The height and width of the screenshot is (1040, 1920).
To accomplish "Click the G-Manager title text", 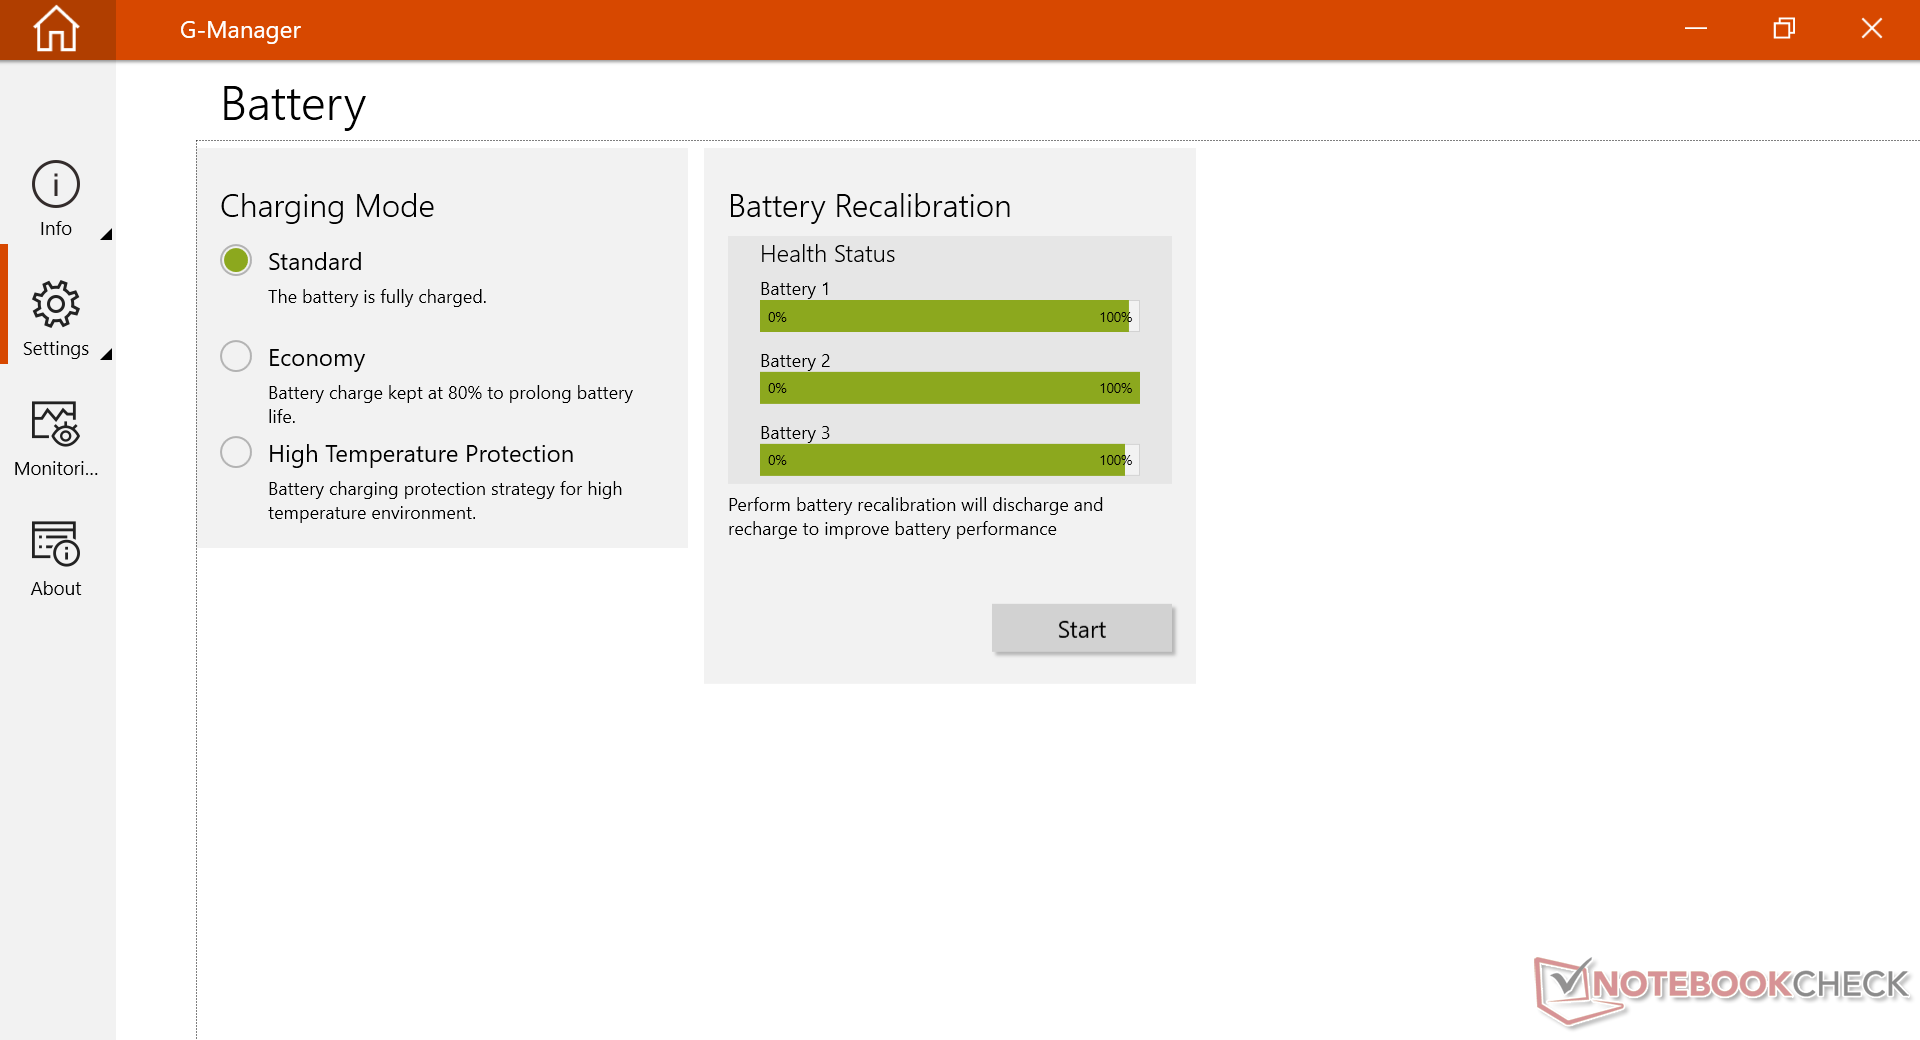I will pos(240,30).
